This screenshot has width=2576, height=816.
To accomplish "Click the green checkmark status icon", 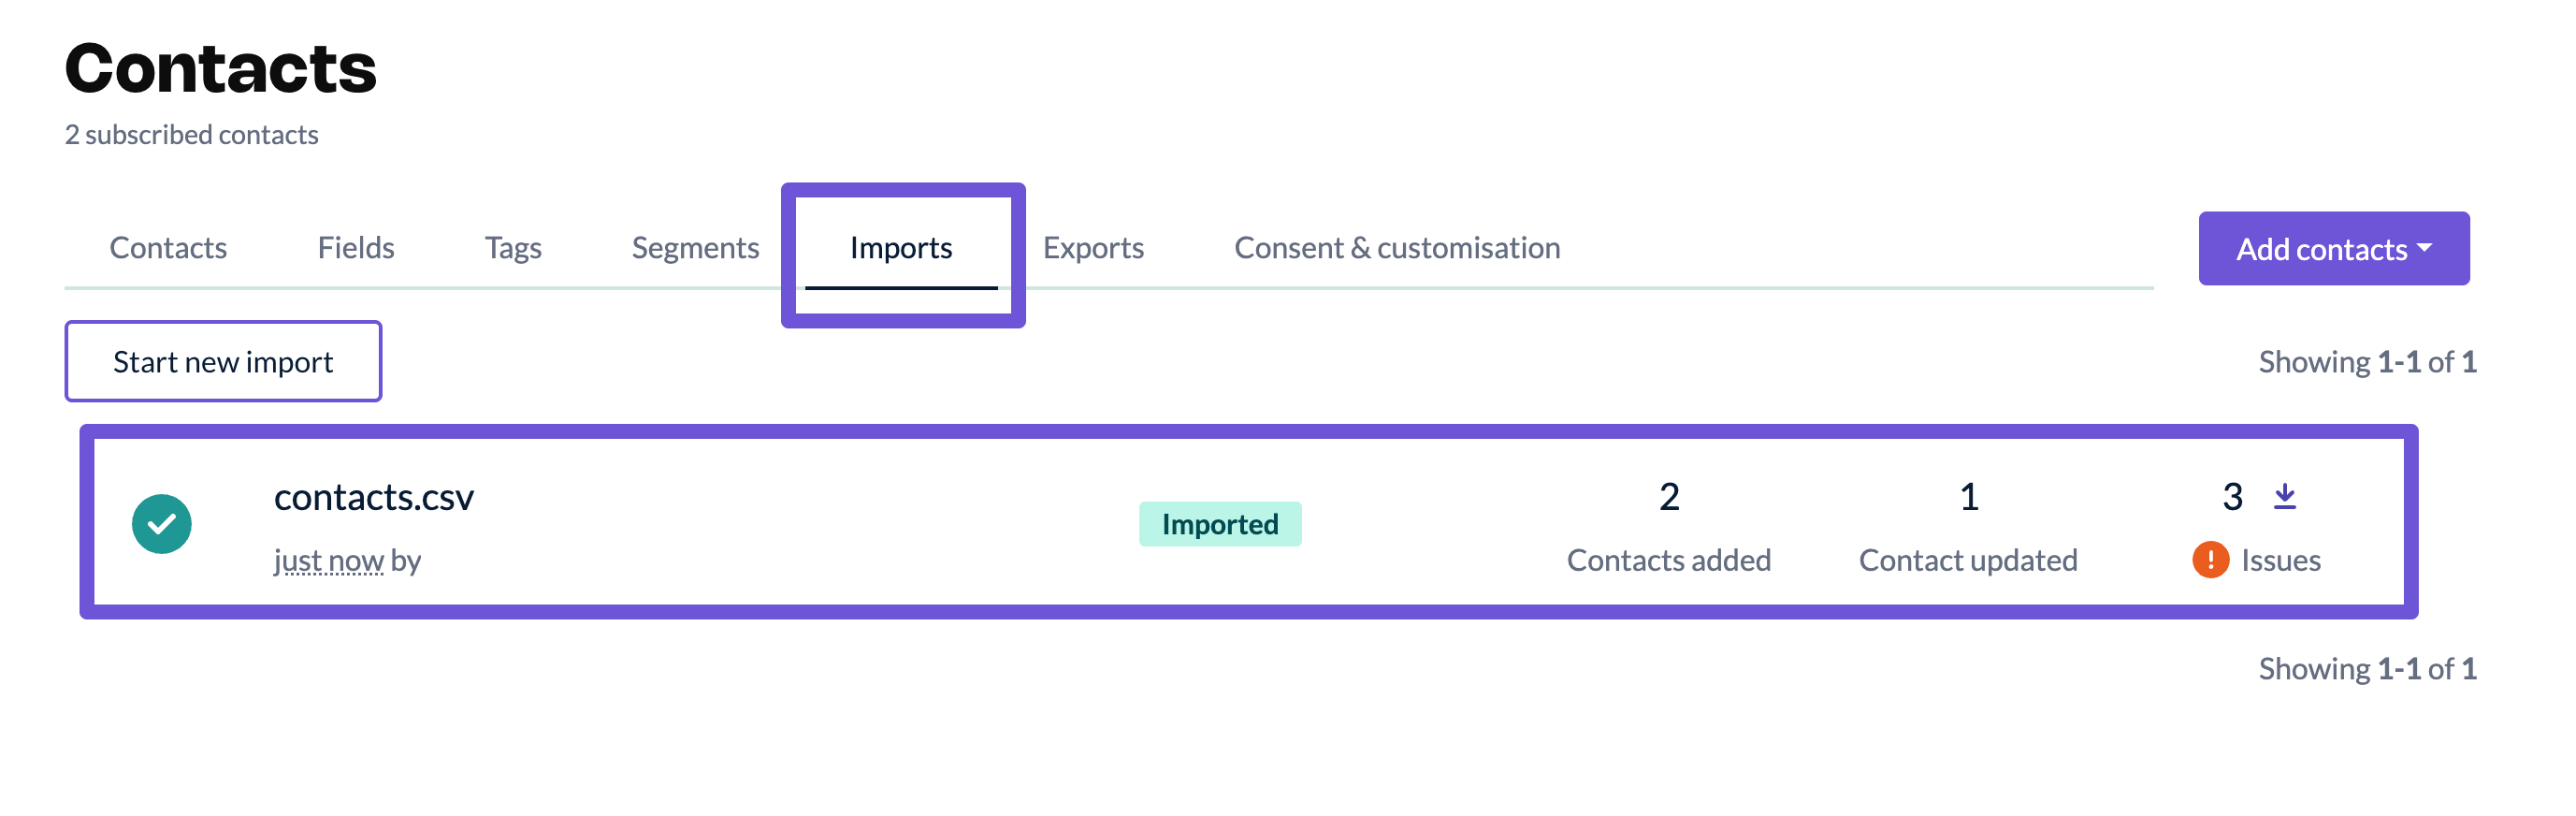I will pos(162,524).
